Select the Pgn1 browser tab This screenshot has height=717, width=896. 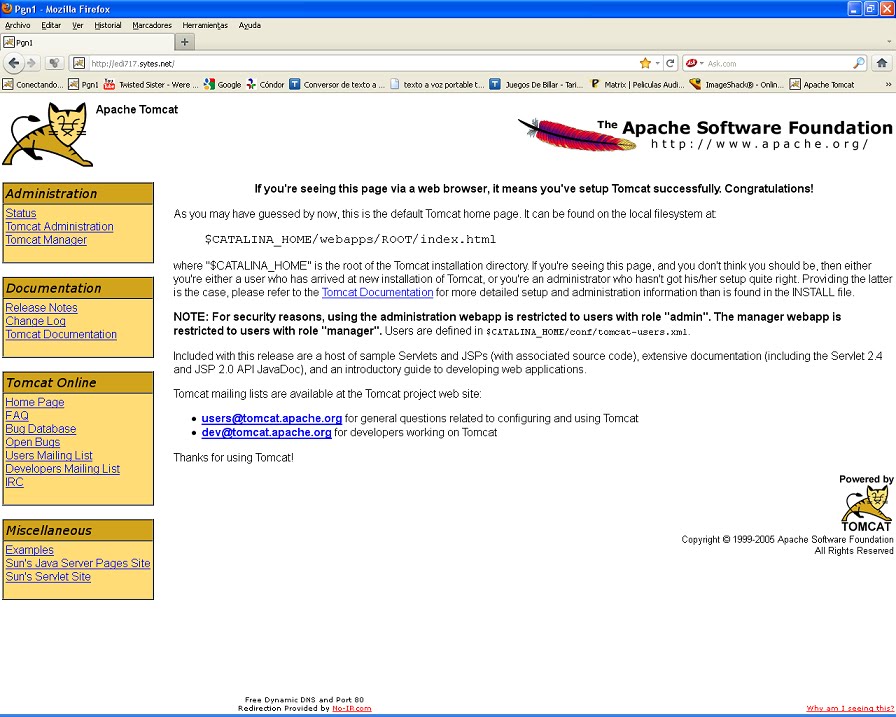(x=87, y=42)
